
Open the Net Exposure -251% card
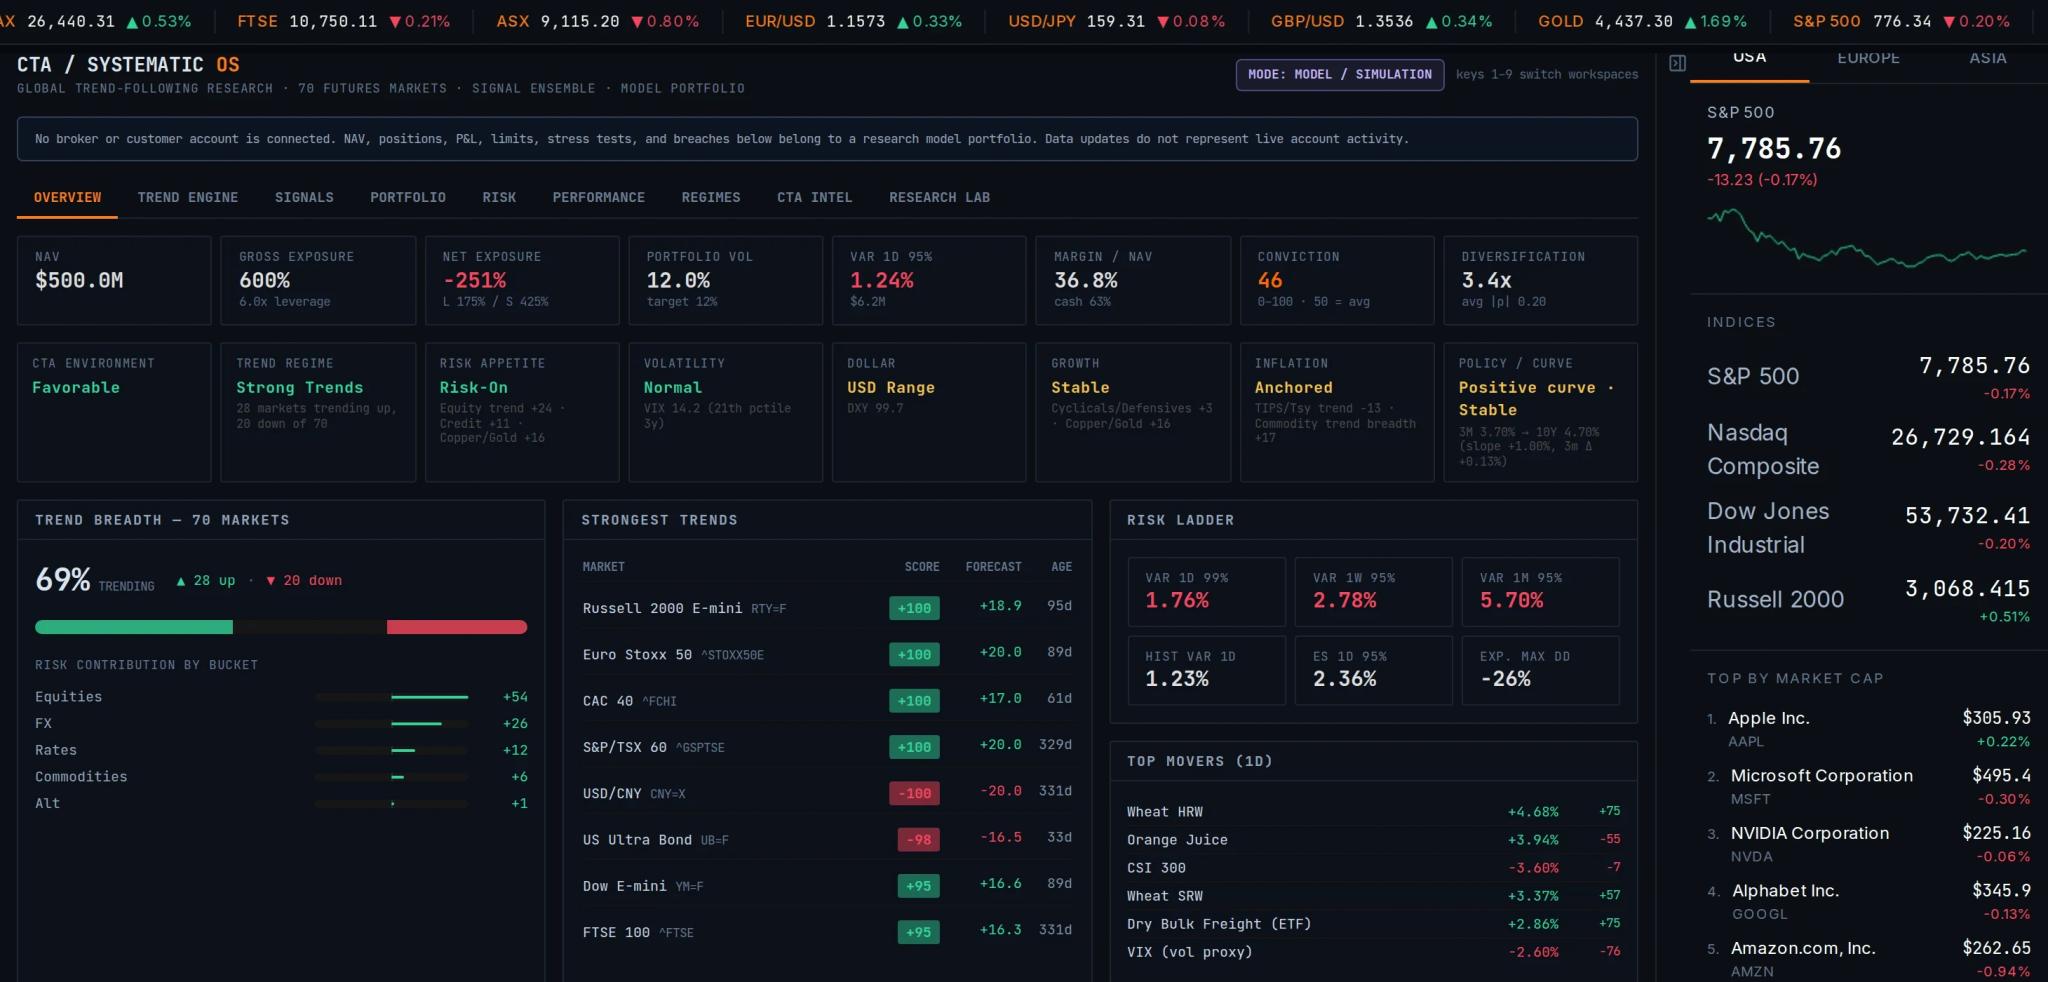(522, 280)
